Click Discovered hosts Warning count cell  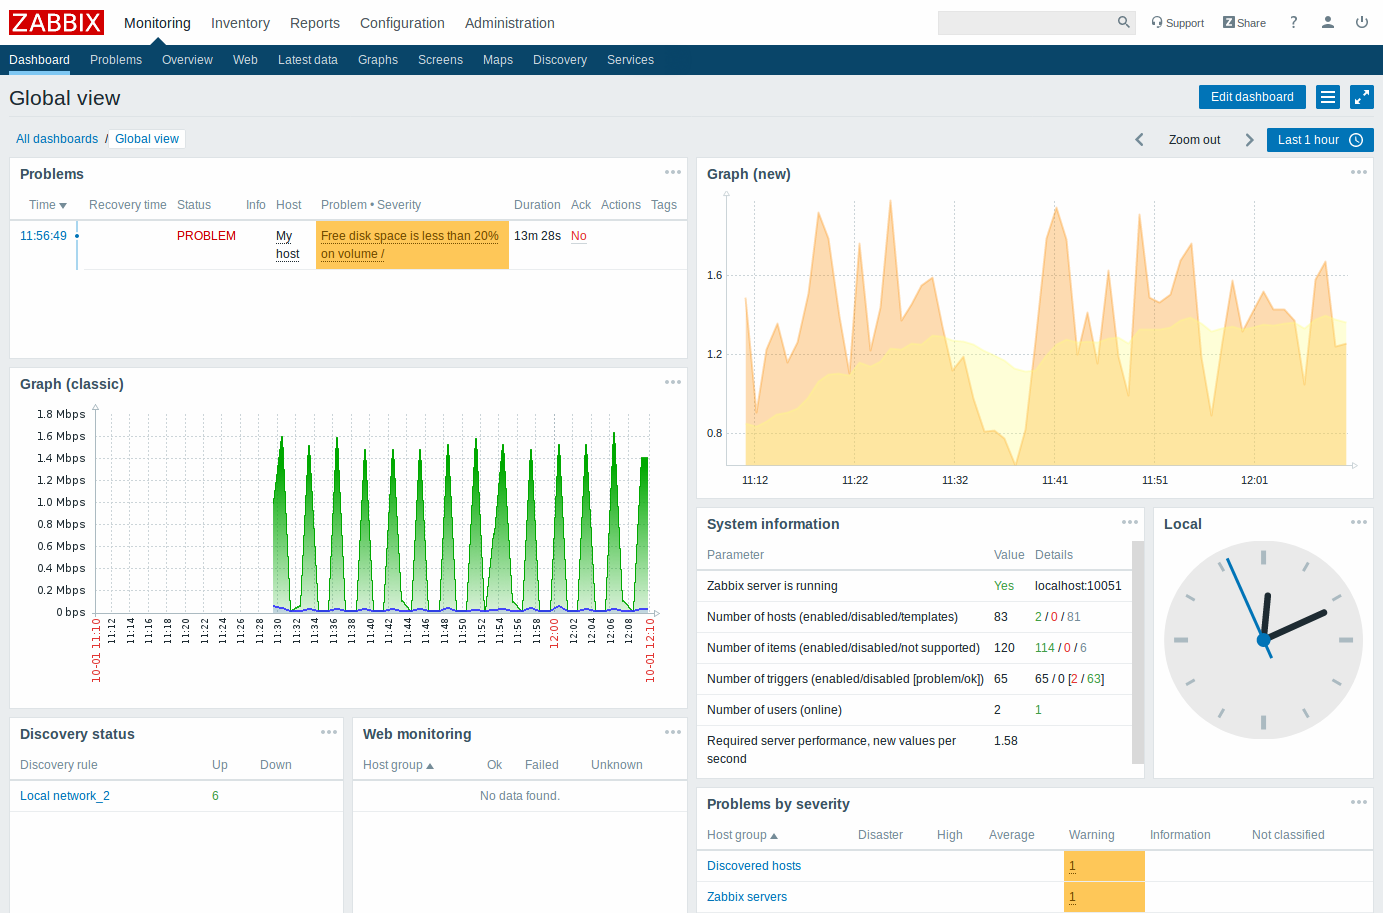1104,866
